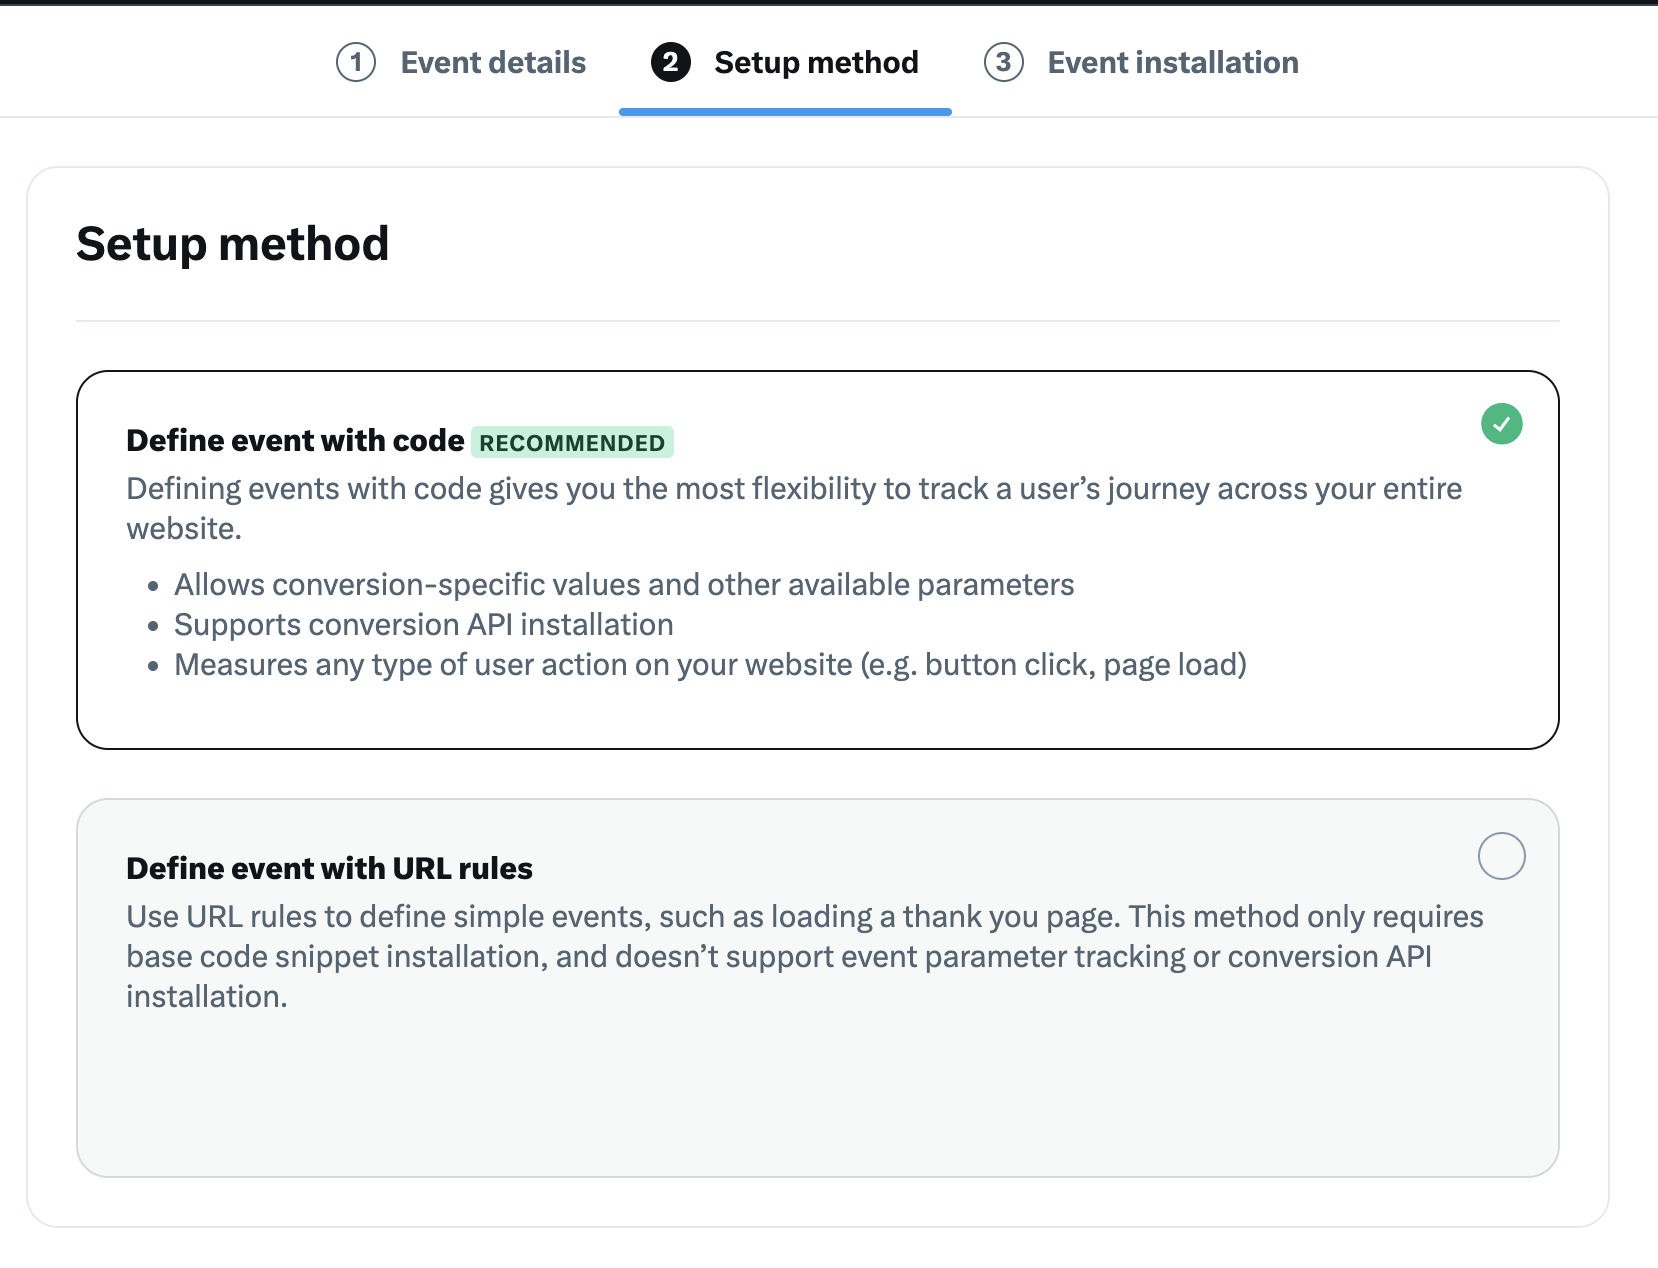The image size is (1658, 1268).
Task: Click the 'Supports conversion API installation' bullet
Action: click(x=423, y=625)
